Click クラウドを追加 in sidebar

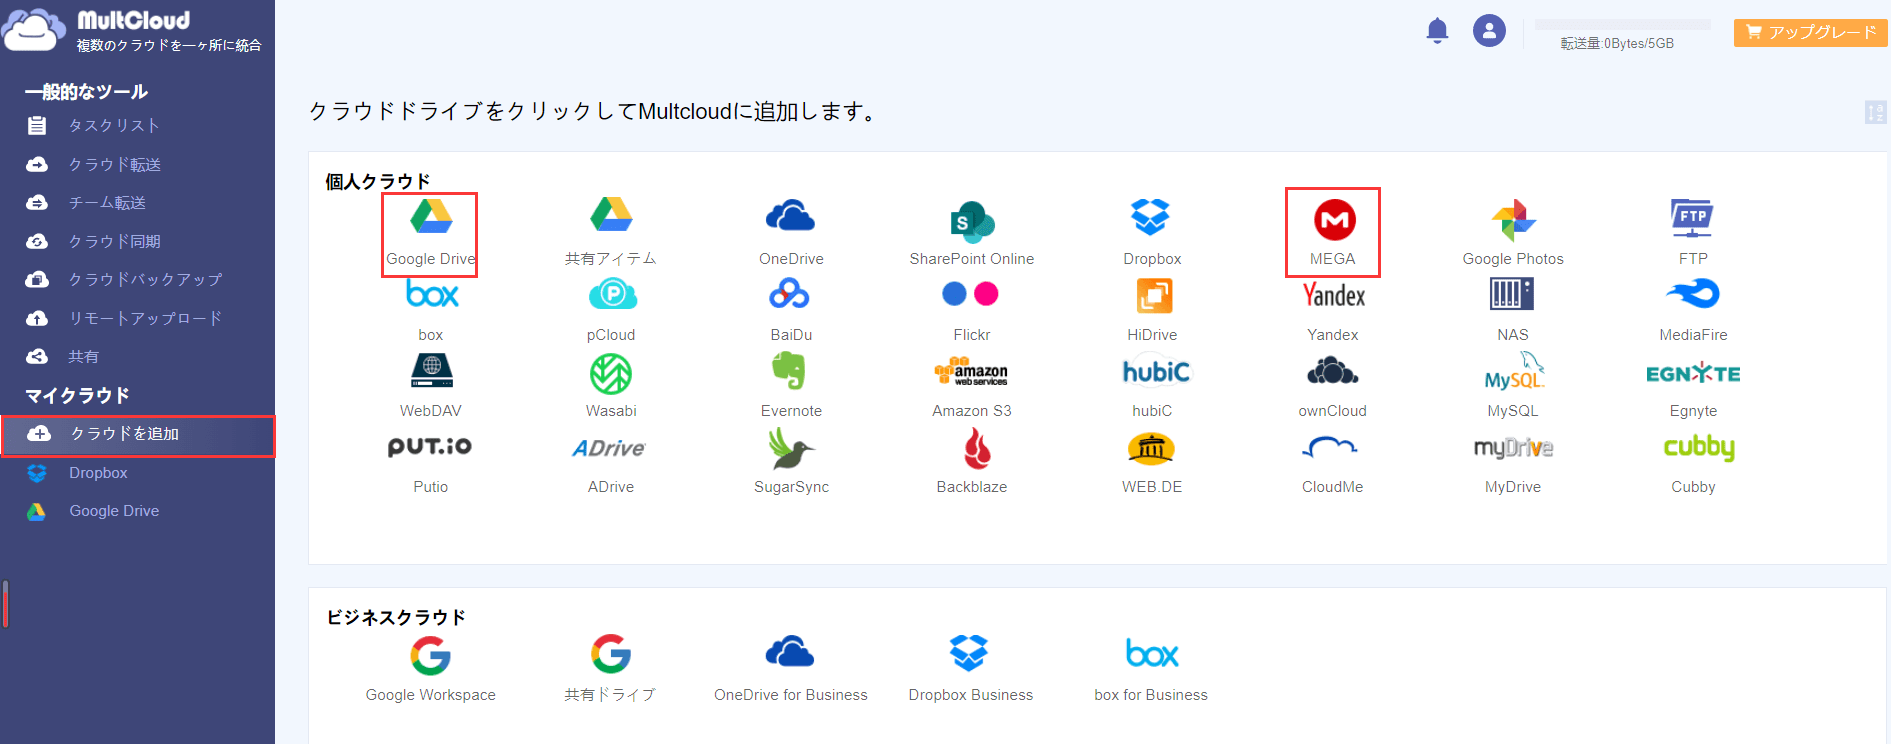(124, 434)
